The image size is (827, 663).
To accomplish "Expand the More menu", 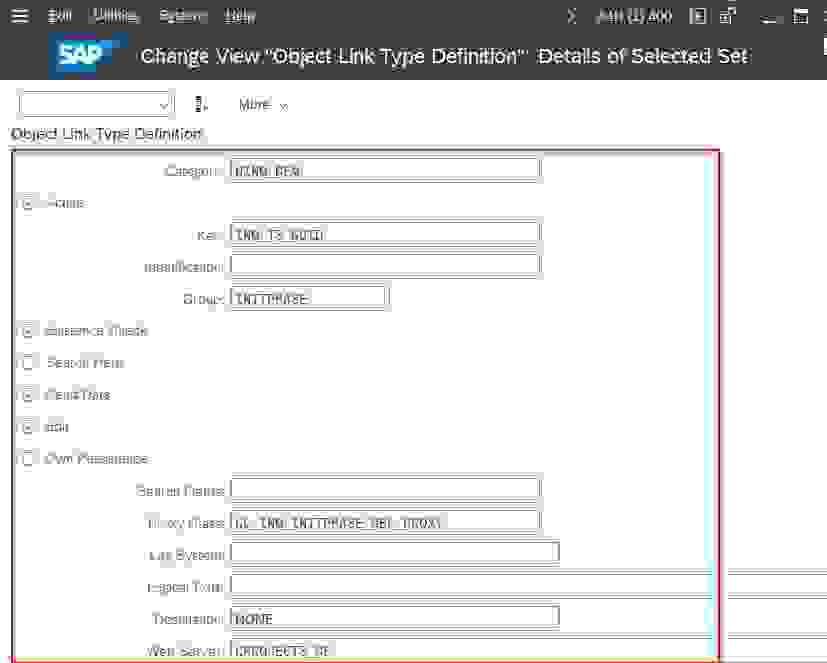I will pyautogui.click(x=262, y=104).
